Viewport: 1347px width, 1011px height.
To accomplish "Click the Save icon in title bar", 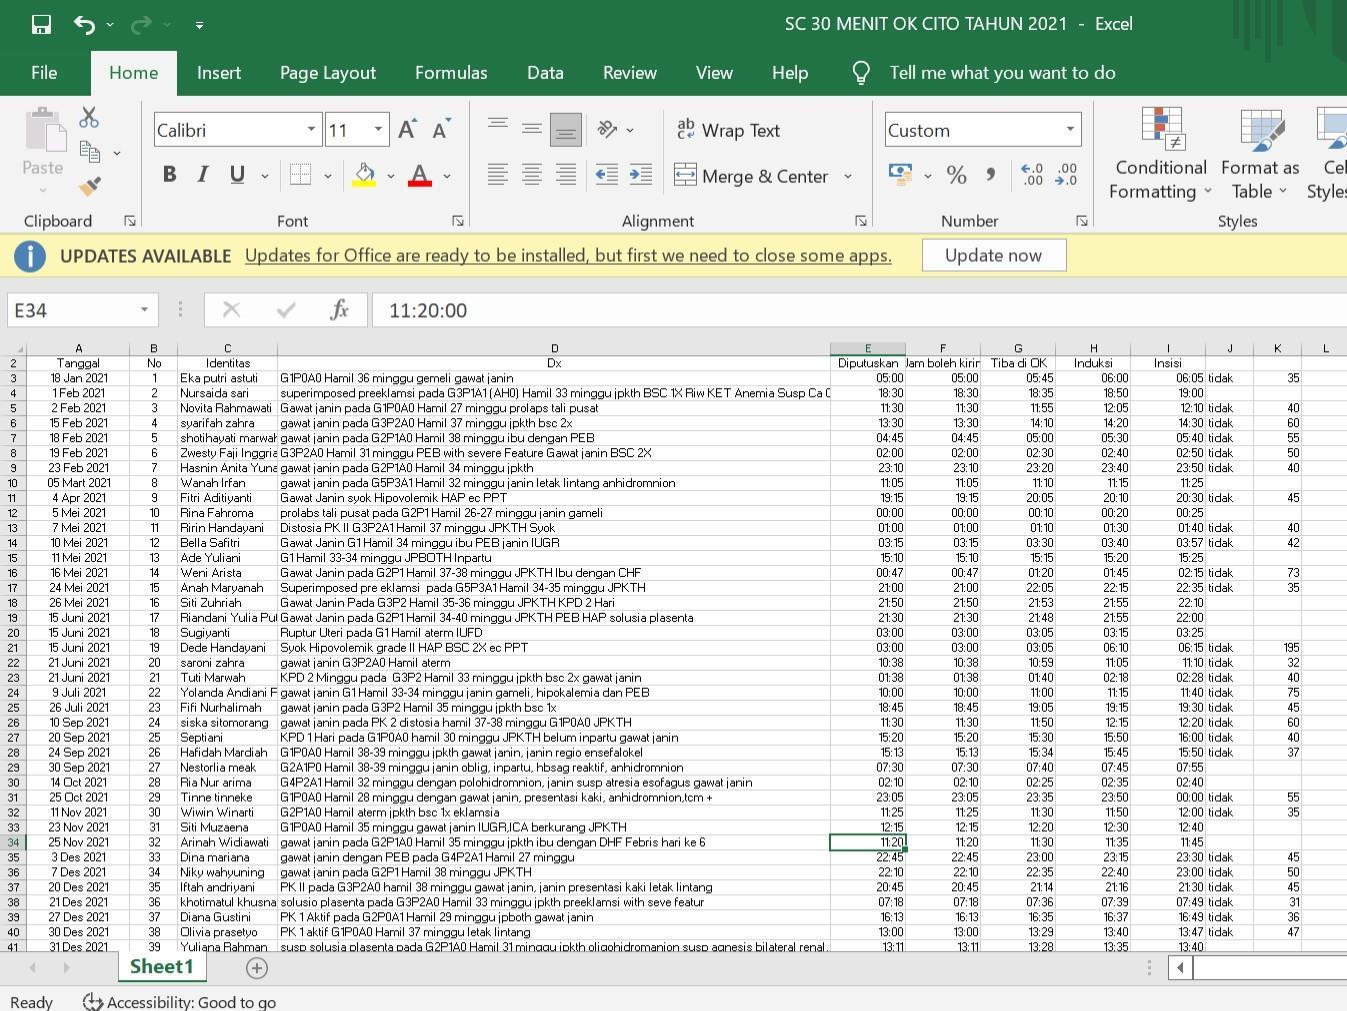I will 41,24.
